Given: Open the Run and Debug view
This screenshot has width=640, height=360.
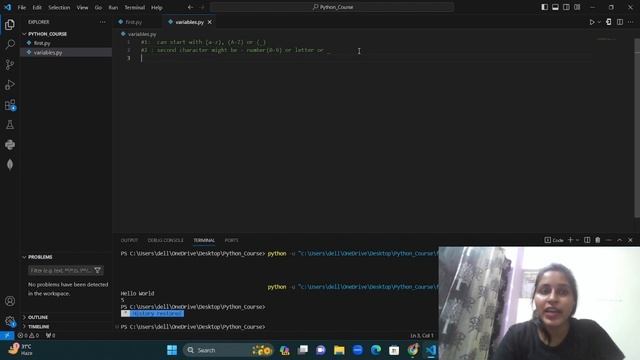Looking at the screenshot, I should (10, 84).
